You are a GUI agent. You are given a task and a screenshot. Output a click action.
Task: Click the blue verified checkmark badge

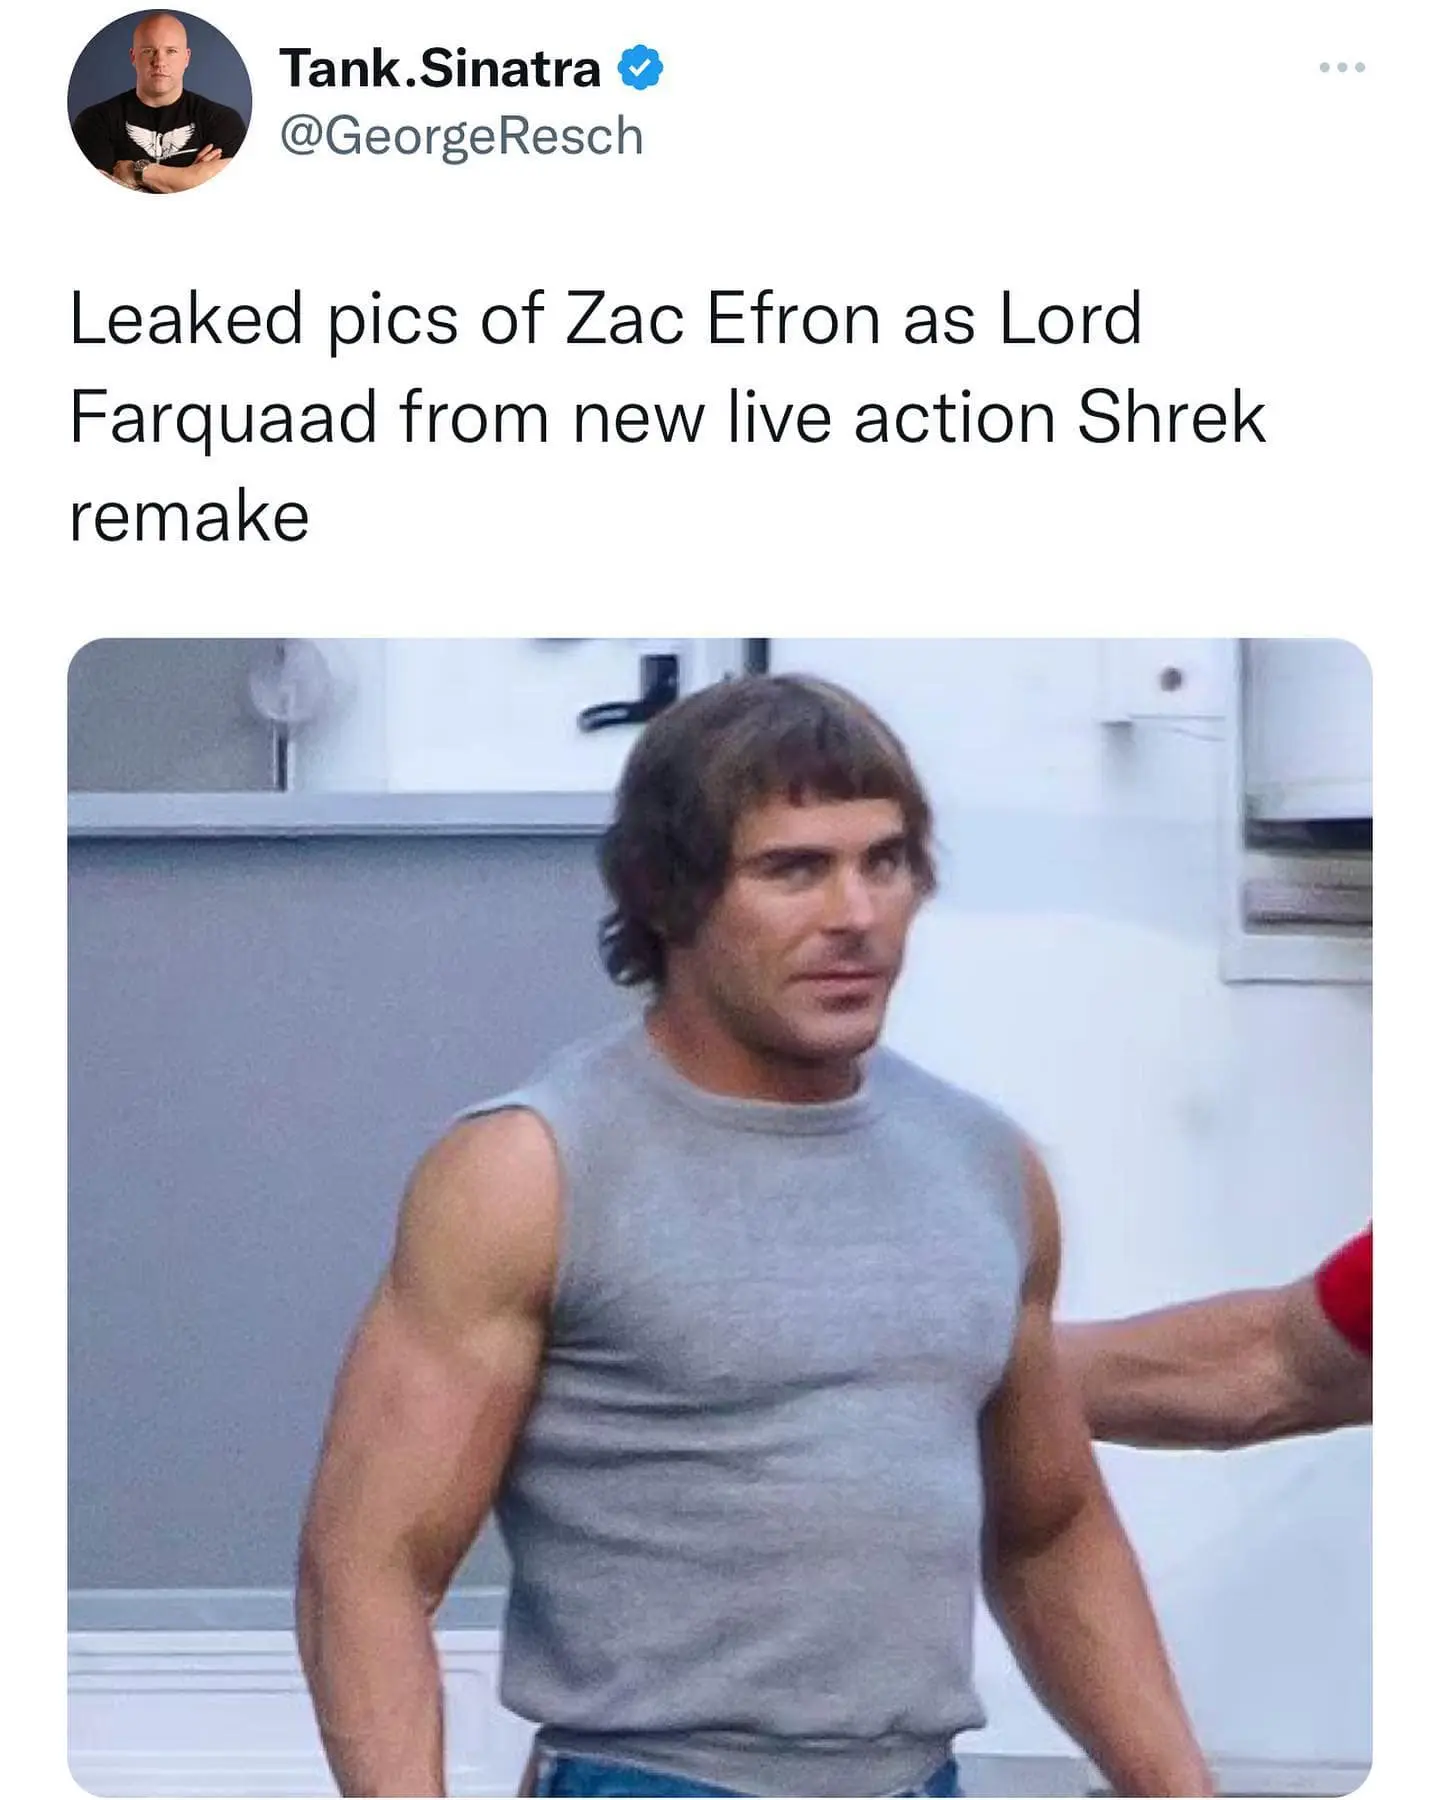click(x=639, y=68)
